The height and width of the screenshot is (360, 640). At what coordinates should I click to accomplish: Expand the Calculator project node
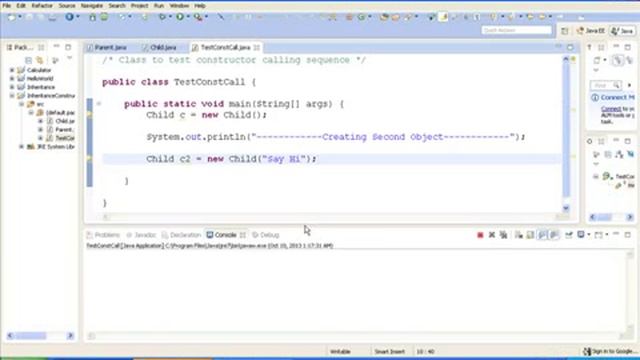pyautogui.click(x=12, y=70)
